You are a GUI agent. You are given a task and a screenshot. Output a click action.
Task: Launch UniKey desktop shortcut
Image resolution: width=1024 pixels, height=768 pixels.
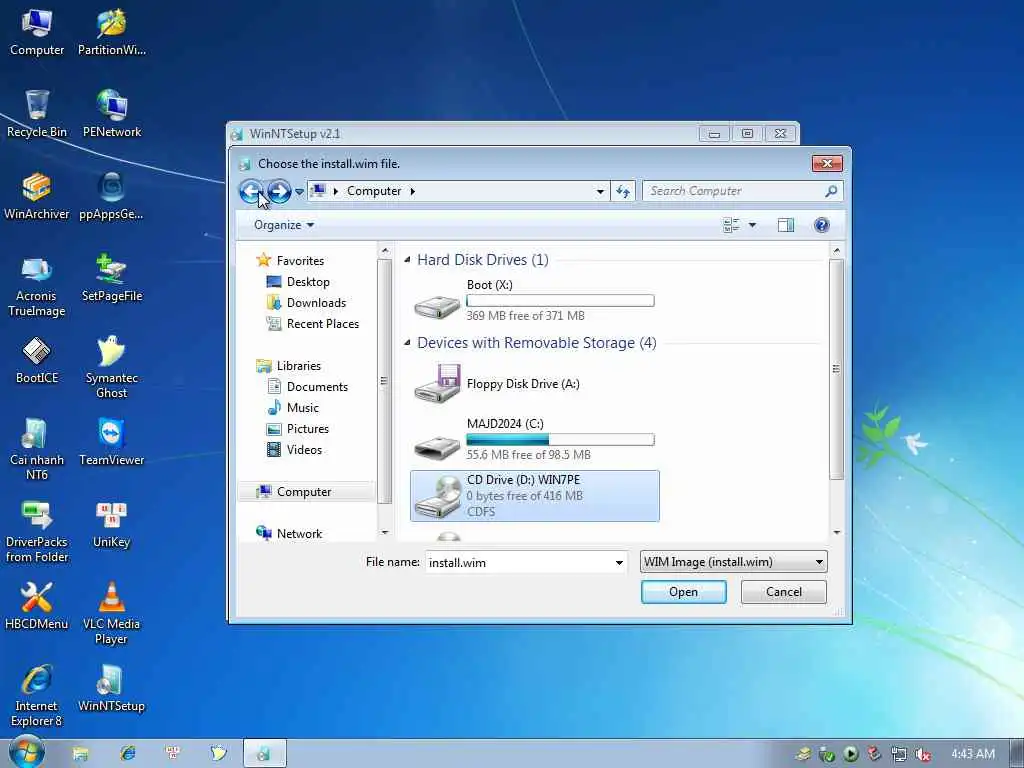pos(112,524)
